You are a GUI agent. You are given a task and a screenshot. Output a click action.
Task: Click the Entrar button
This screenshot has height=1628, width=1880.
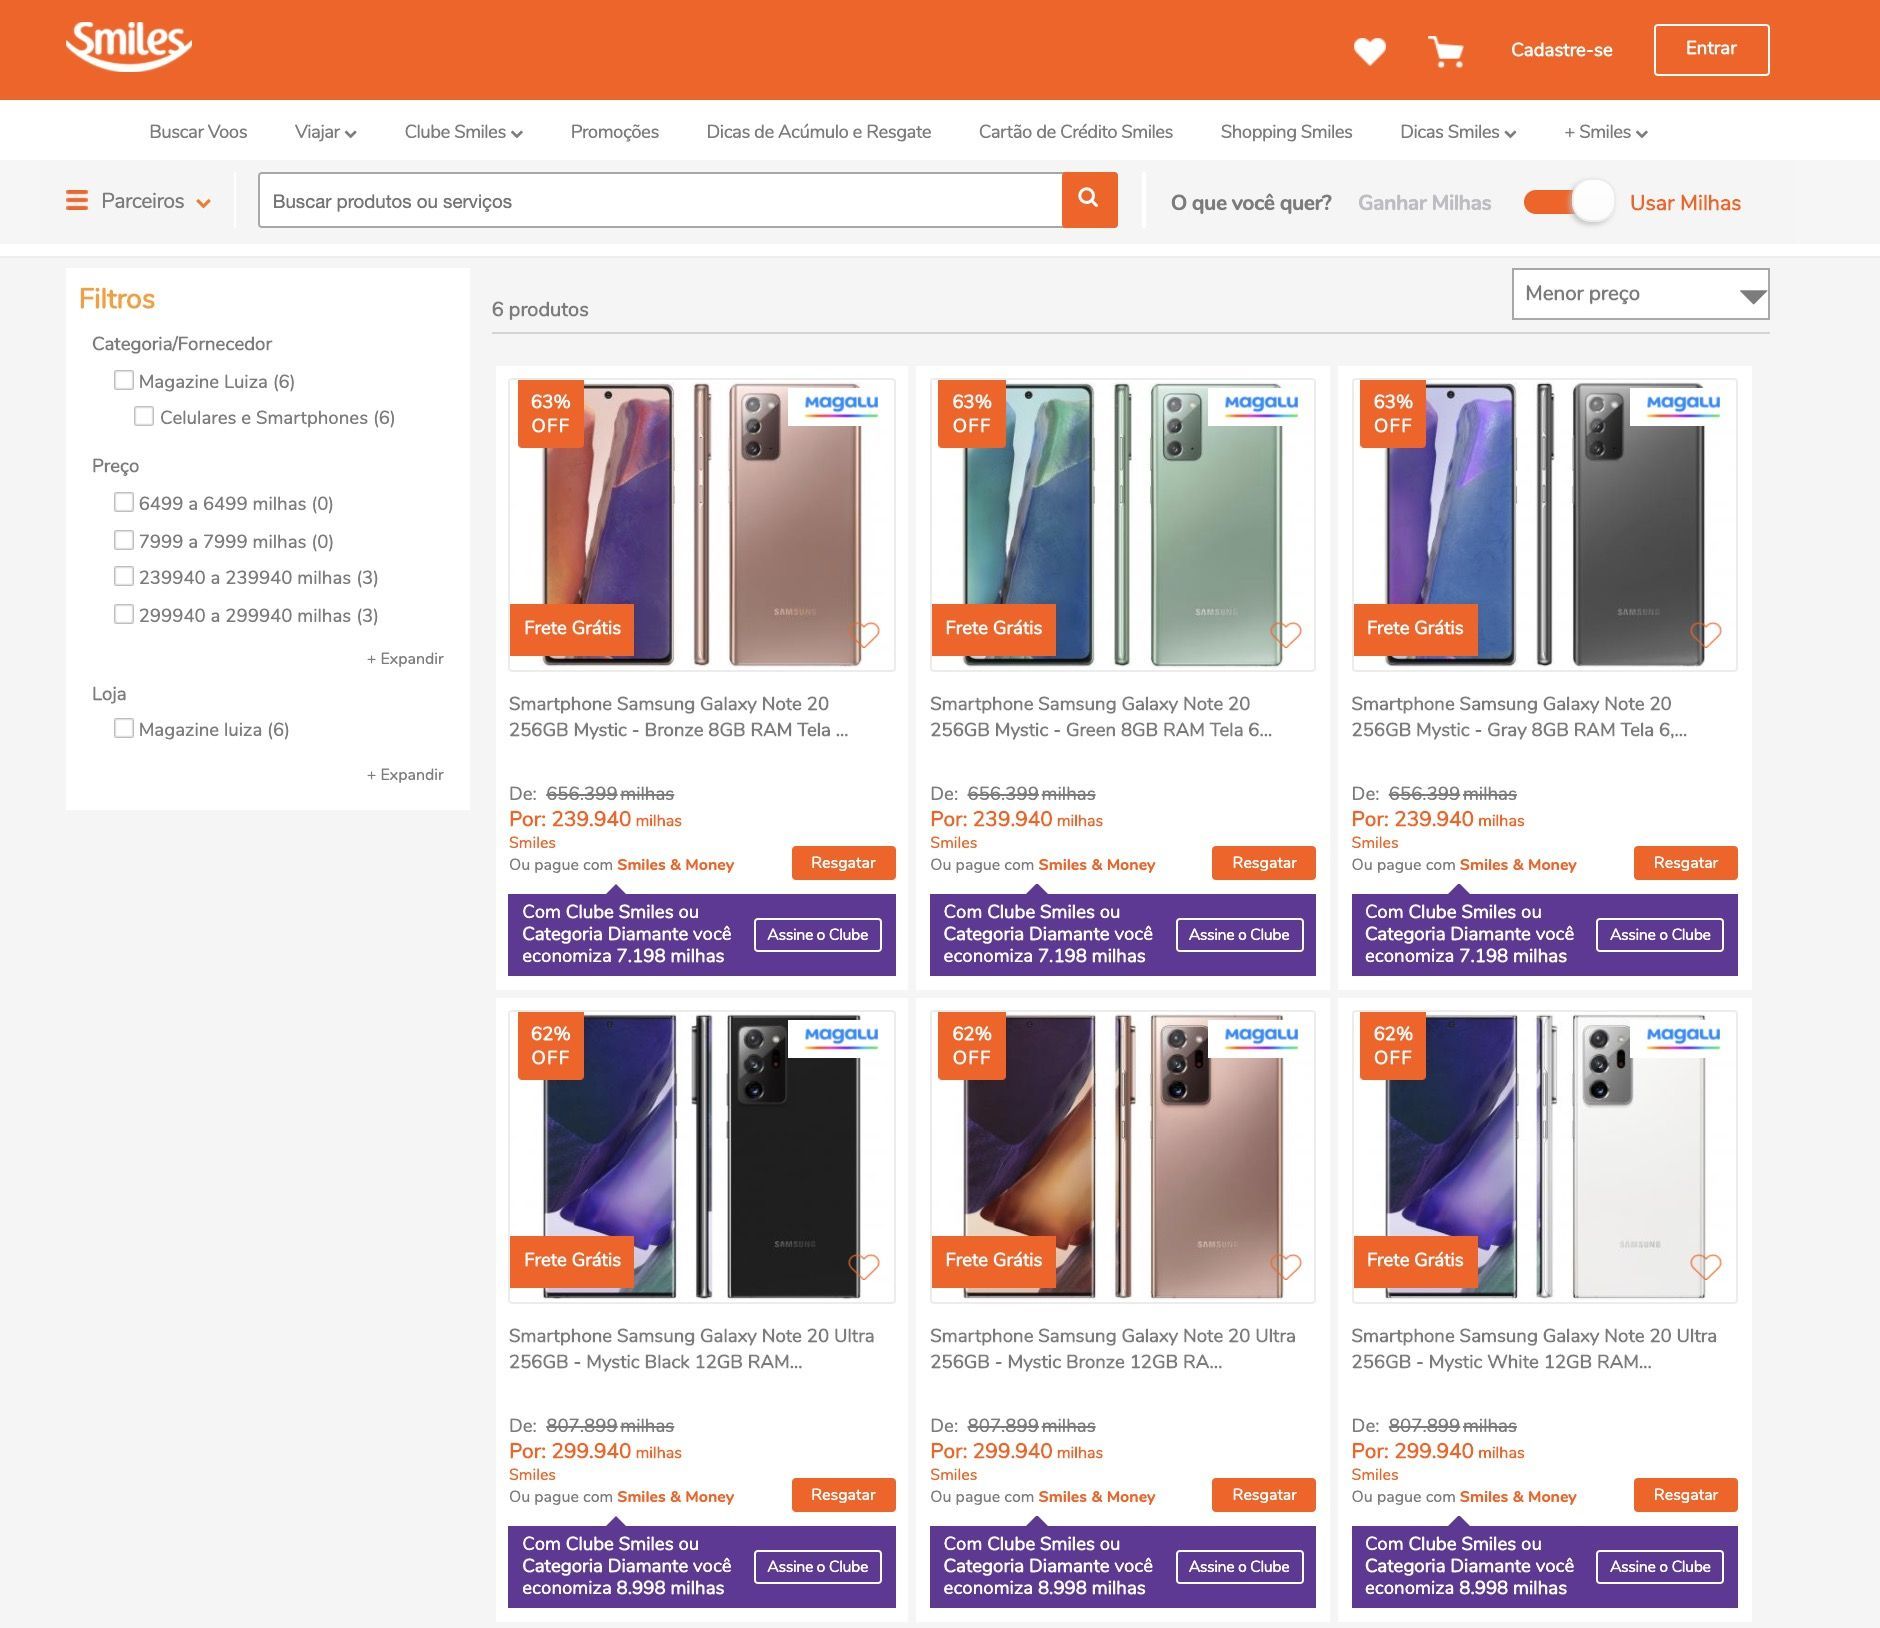coord(1711,49)
